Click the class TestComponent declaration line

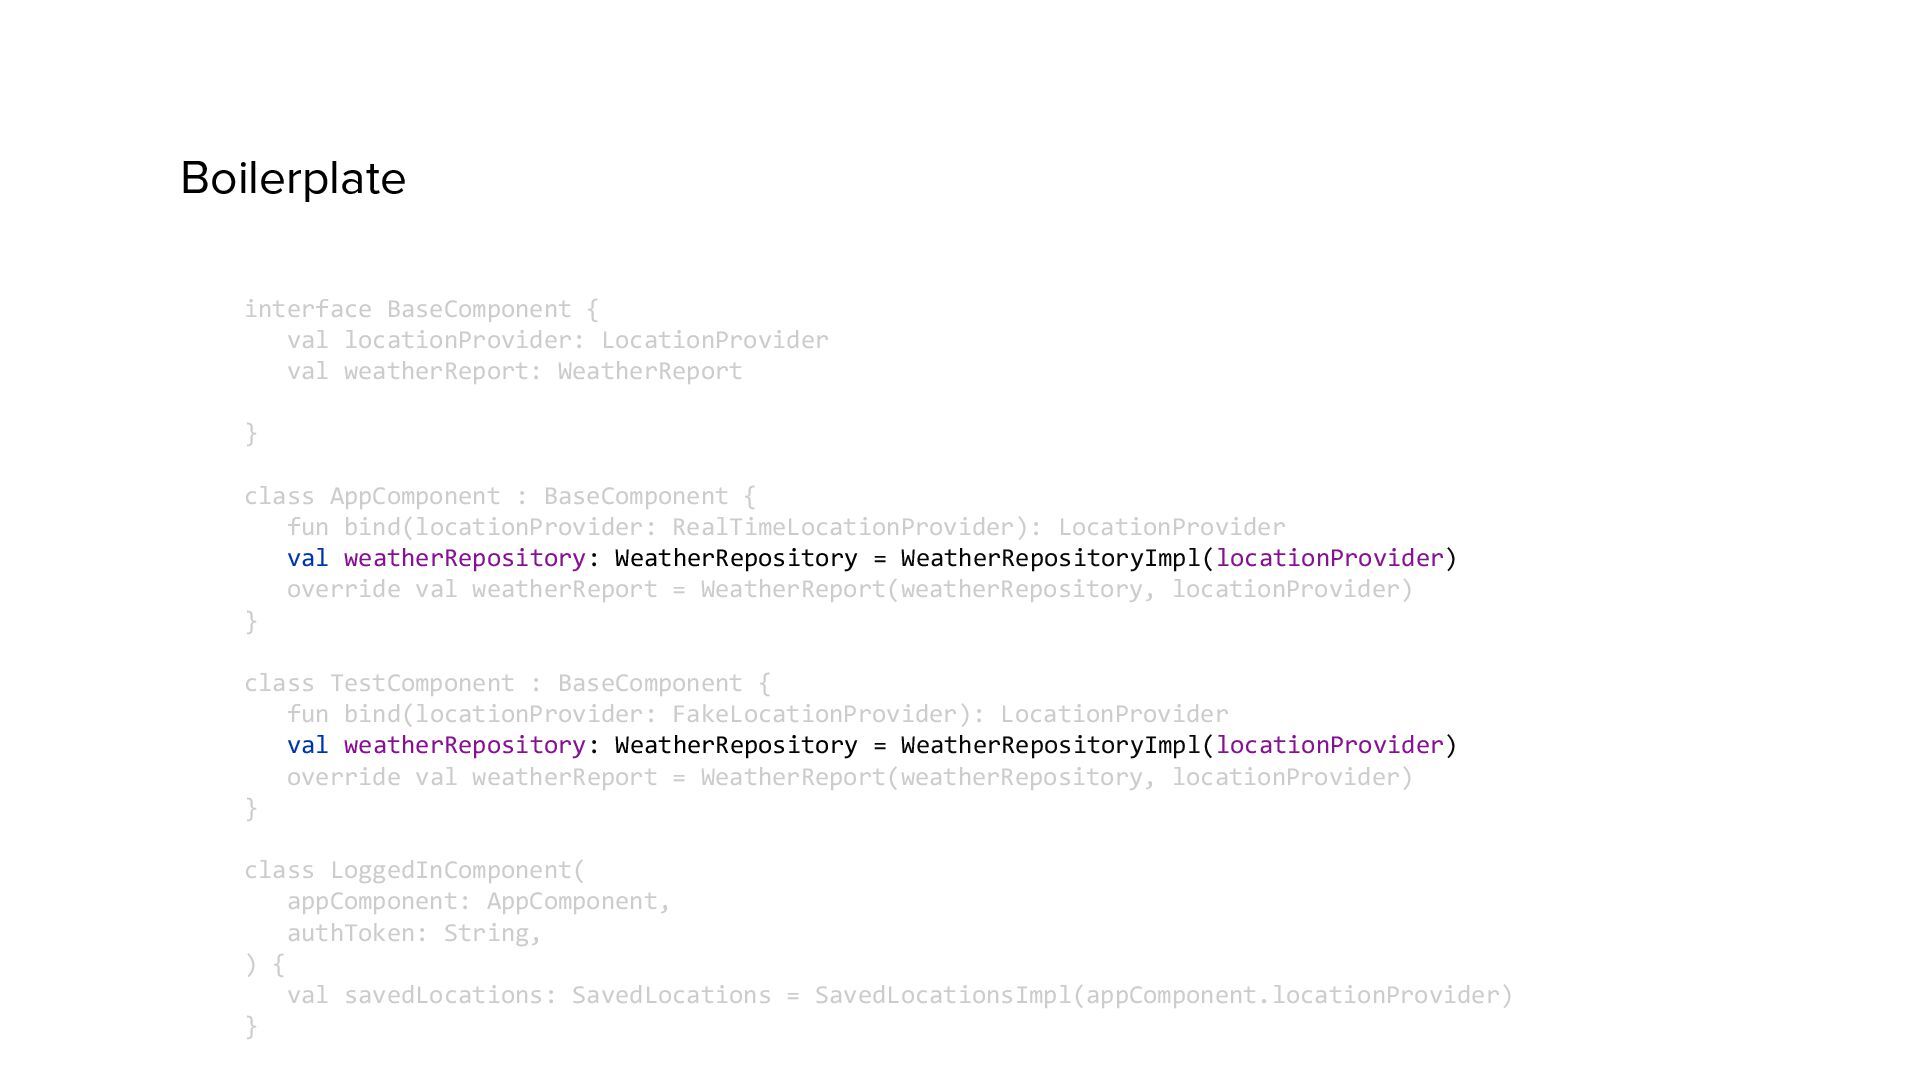click(508, 683)
